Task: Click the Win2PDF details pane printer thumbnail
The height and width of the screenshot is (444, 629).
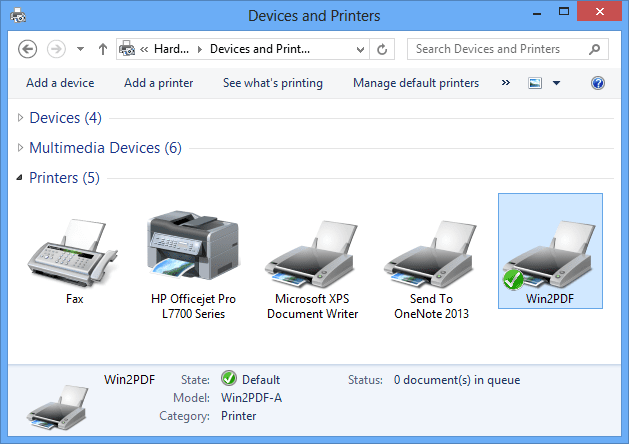Action: (x=57, y=407)
